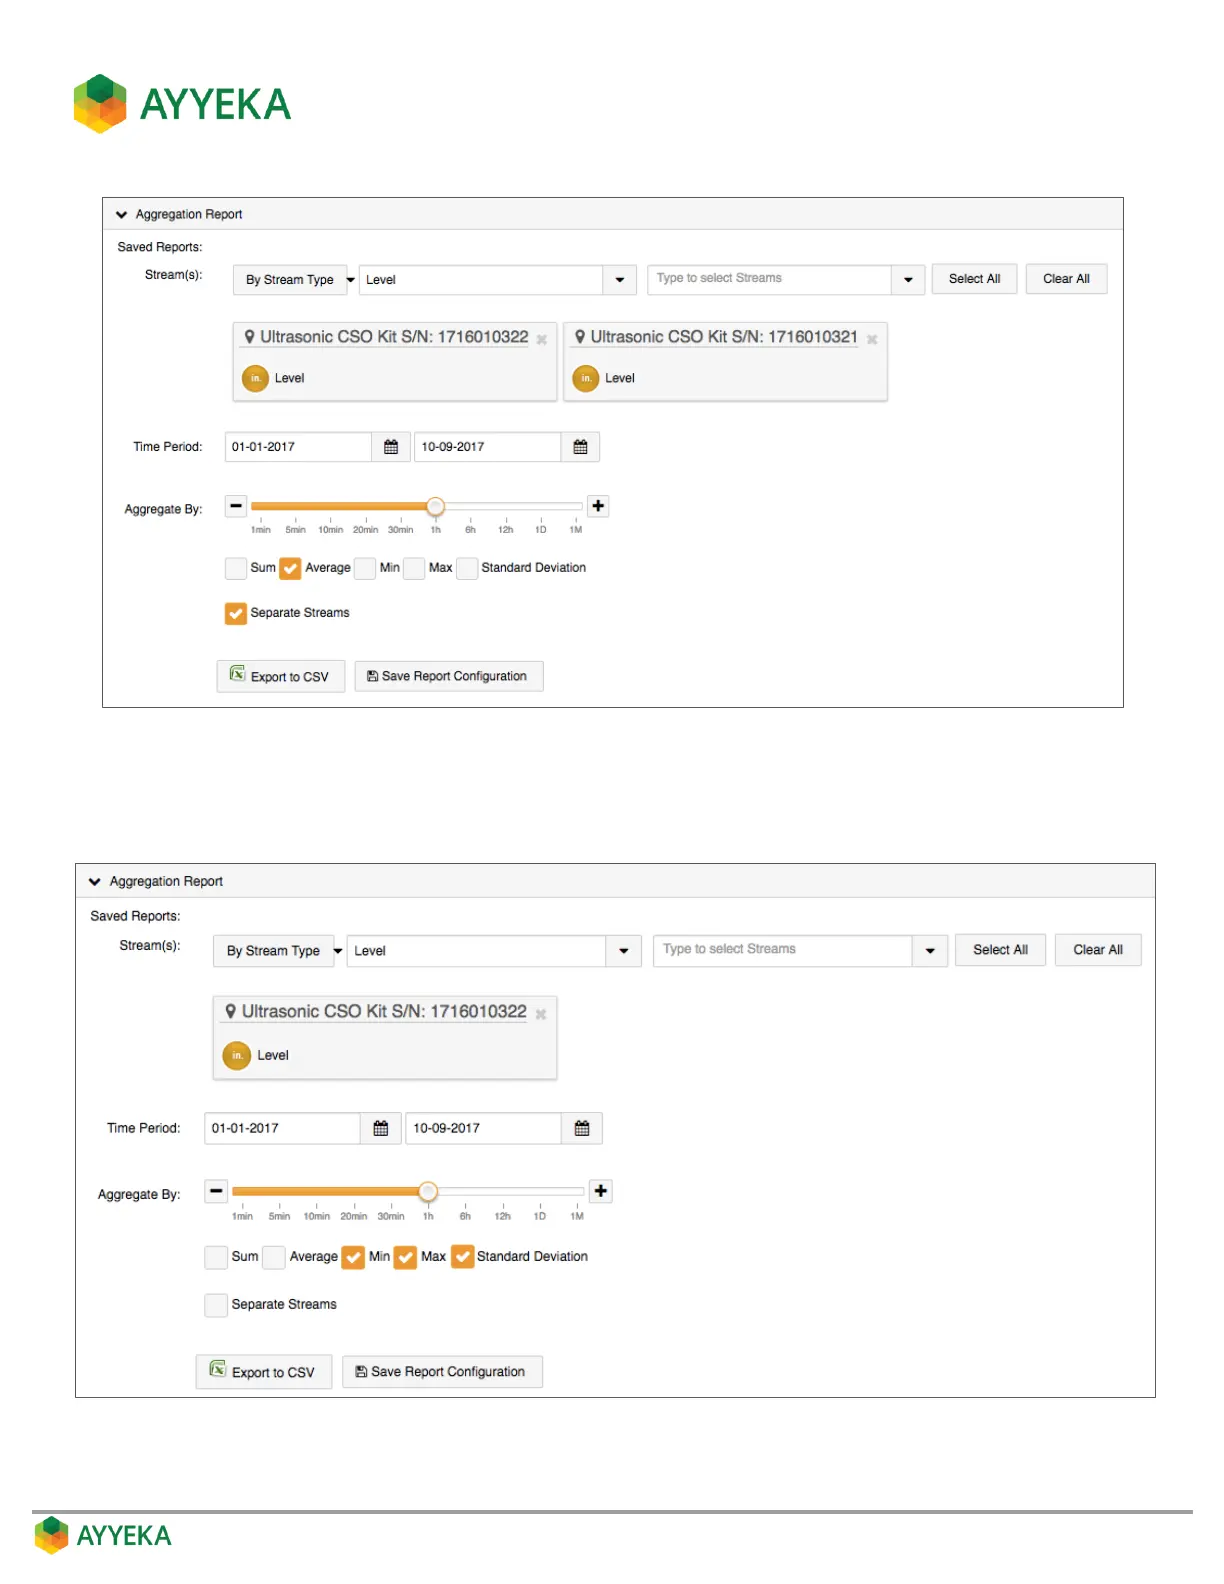
Task: Click the top Aggregate By slider handle
Action: pyautogui.click(x=435, y=506)
